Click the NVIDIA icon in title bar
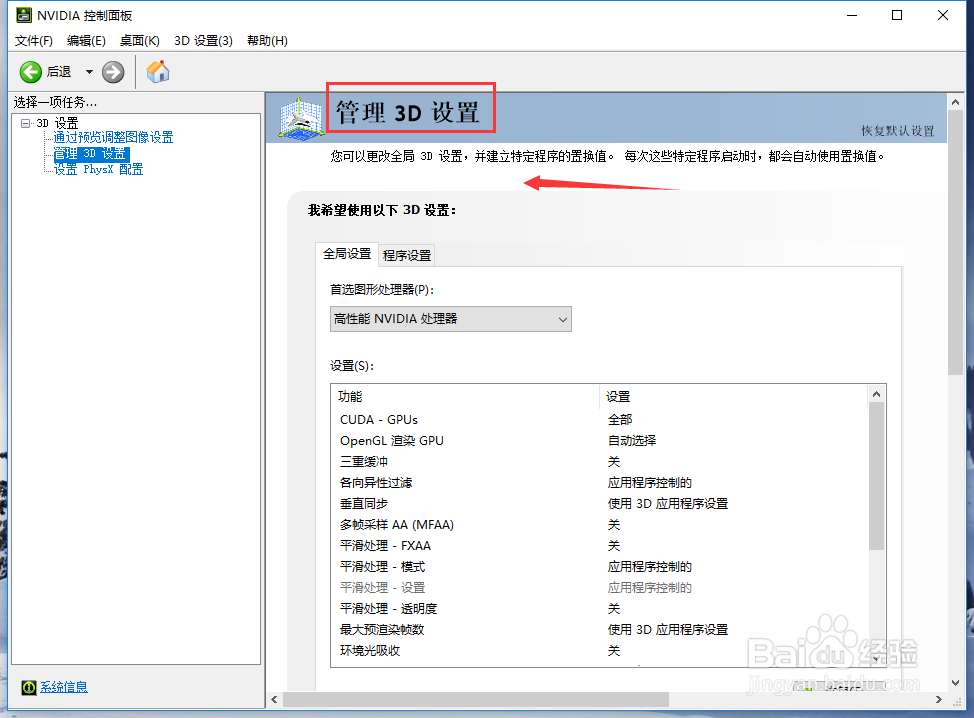The image size is (974, 718). click(24, 15)
